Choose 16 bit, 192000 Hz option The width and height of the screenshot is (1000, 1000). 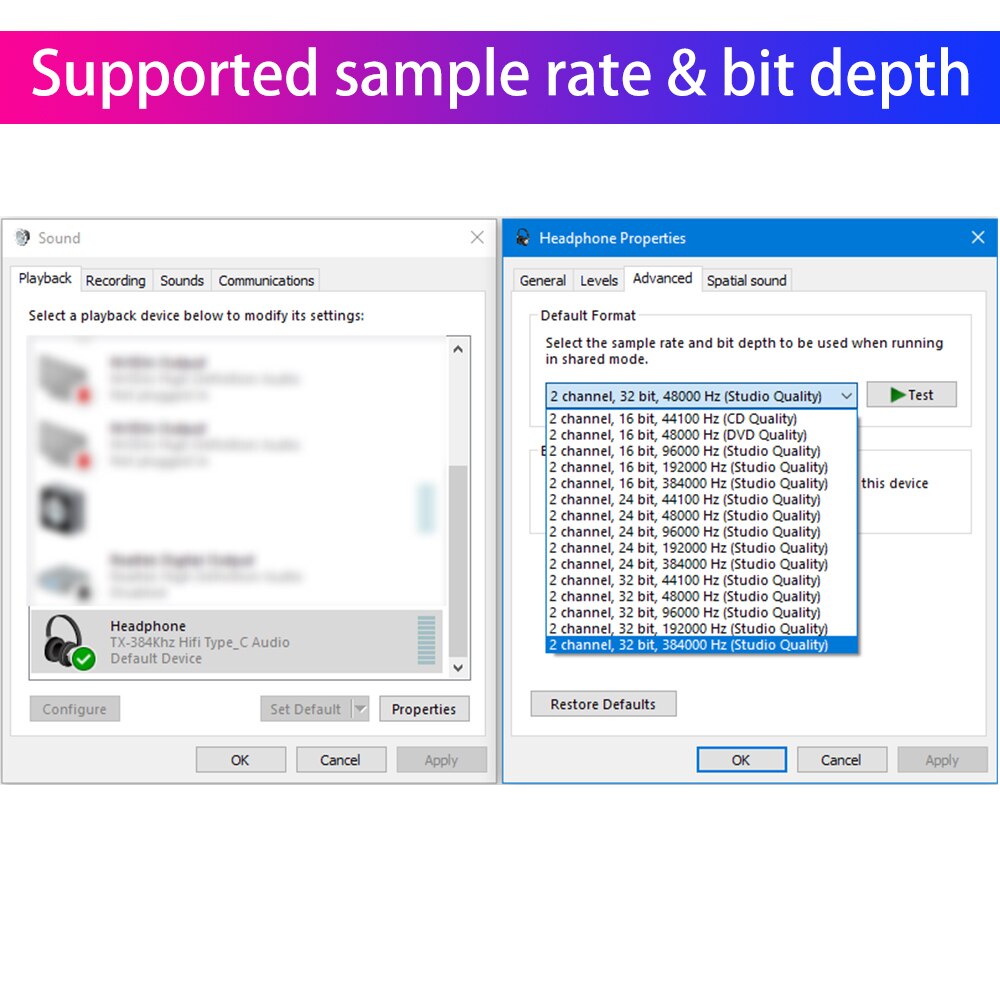point(702,467)
